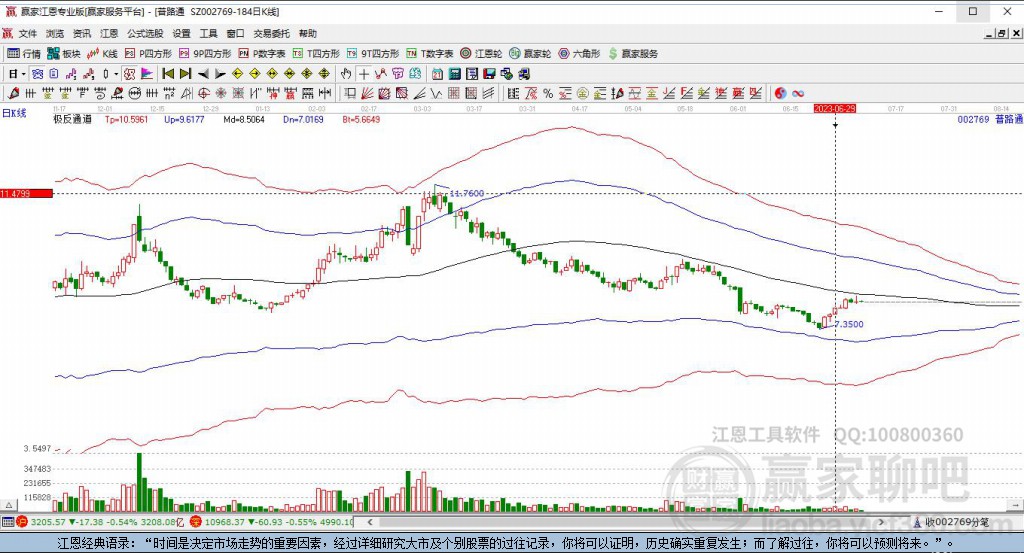The height and width of the screenshot is (553, 1024).
Task: Open the P数字表 tool
Action: point(262,54)
